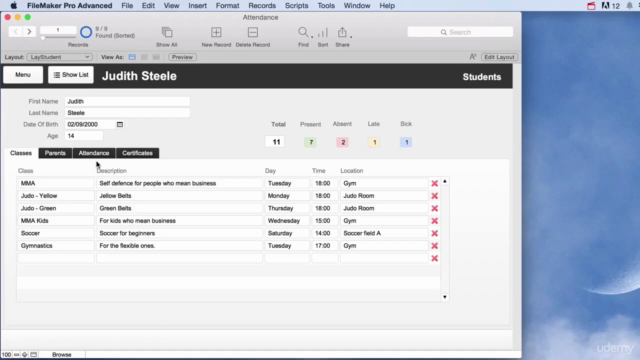Open the Sort records tool
This screenshot has width=640, height=360.
322,32
